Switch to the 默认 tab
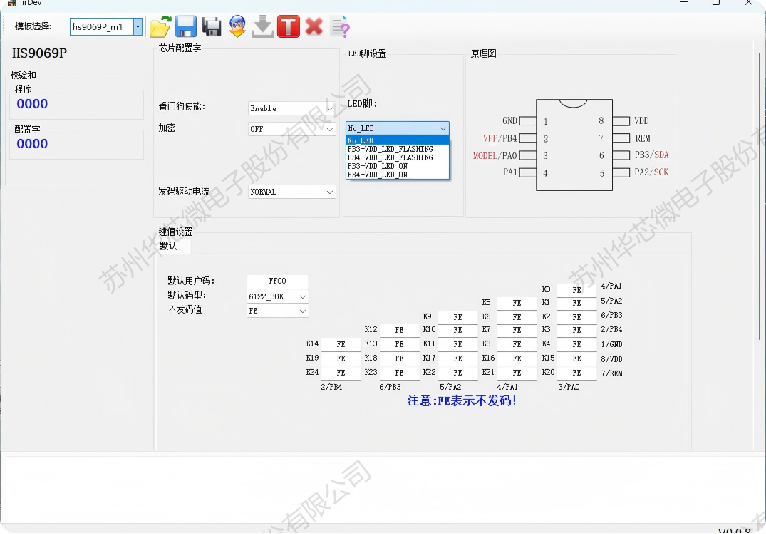The image size is (766, 534). tap(174, 246)
